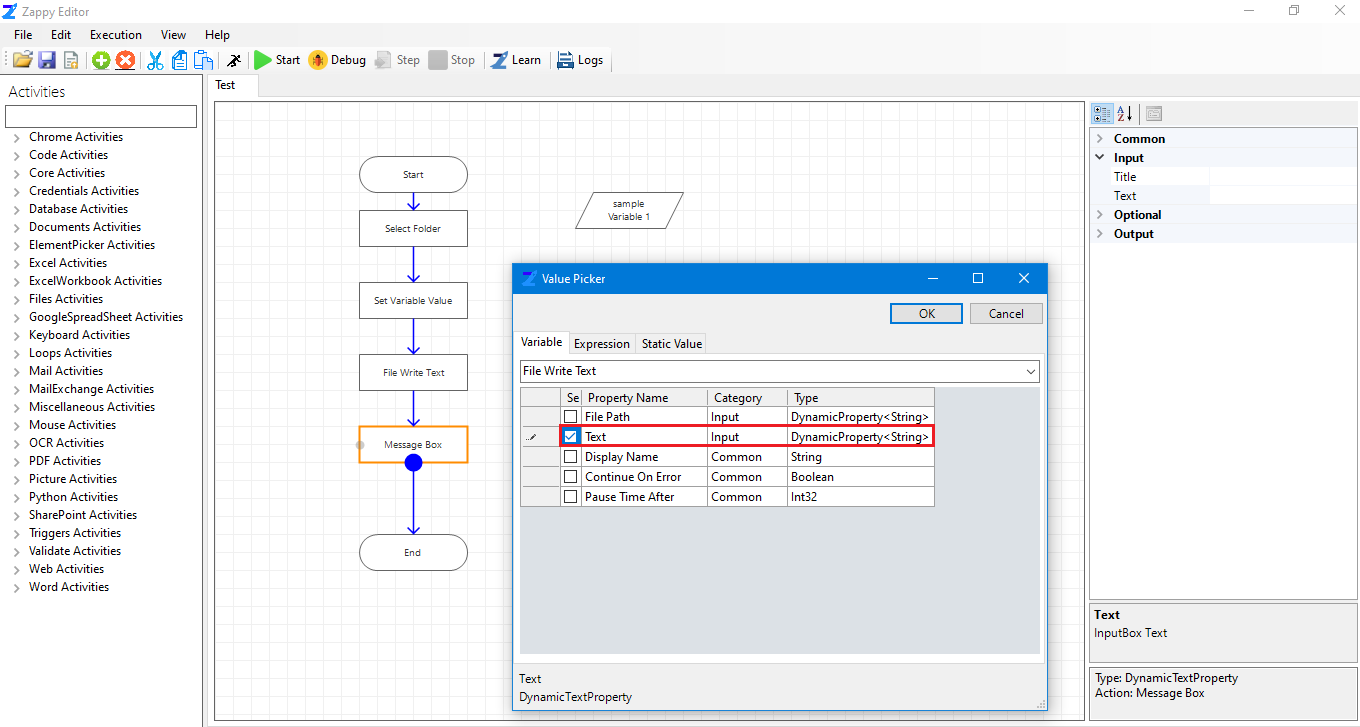The image size is (1360, 727).
Task: Click the red X delete icon
Action: tap(125, 60)
